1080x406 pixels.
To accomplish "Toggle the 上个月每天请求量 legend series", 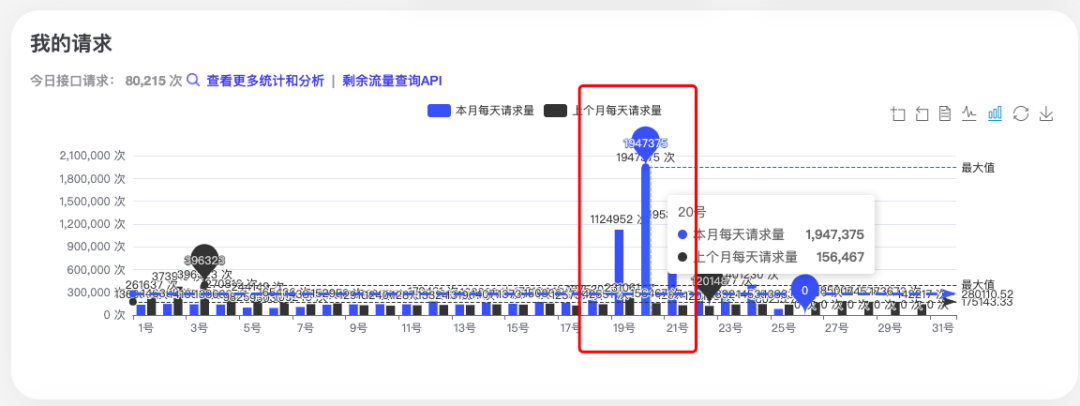I will point(603,110).
